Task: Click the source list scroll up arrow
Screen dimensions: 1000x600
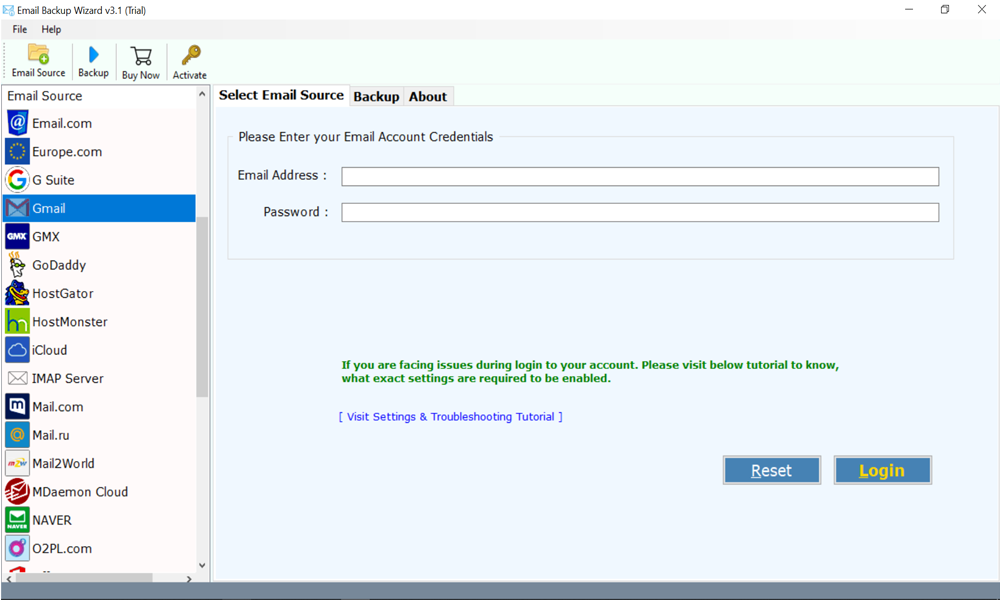Action: [x=202, y=94]
